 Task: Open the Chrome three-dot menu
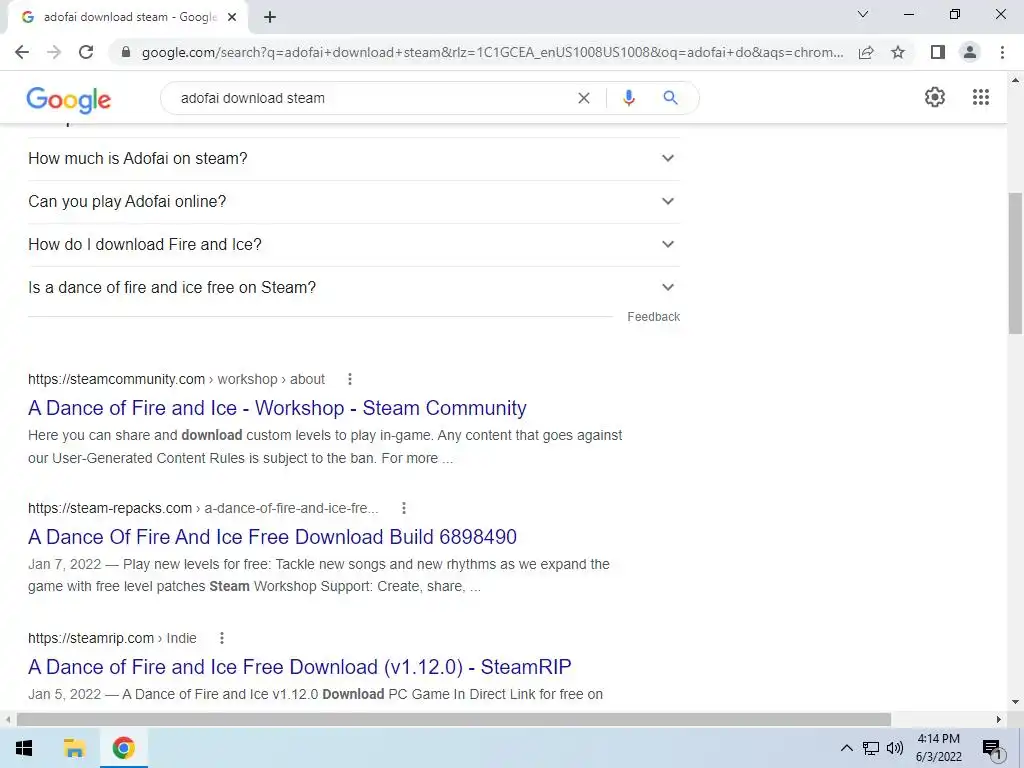1002,52
